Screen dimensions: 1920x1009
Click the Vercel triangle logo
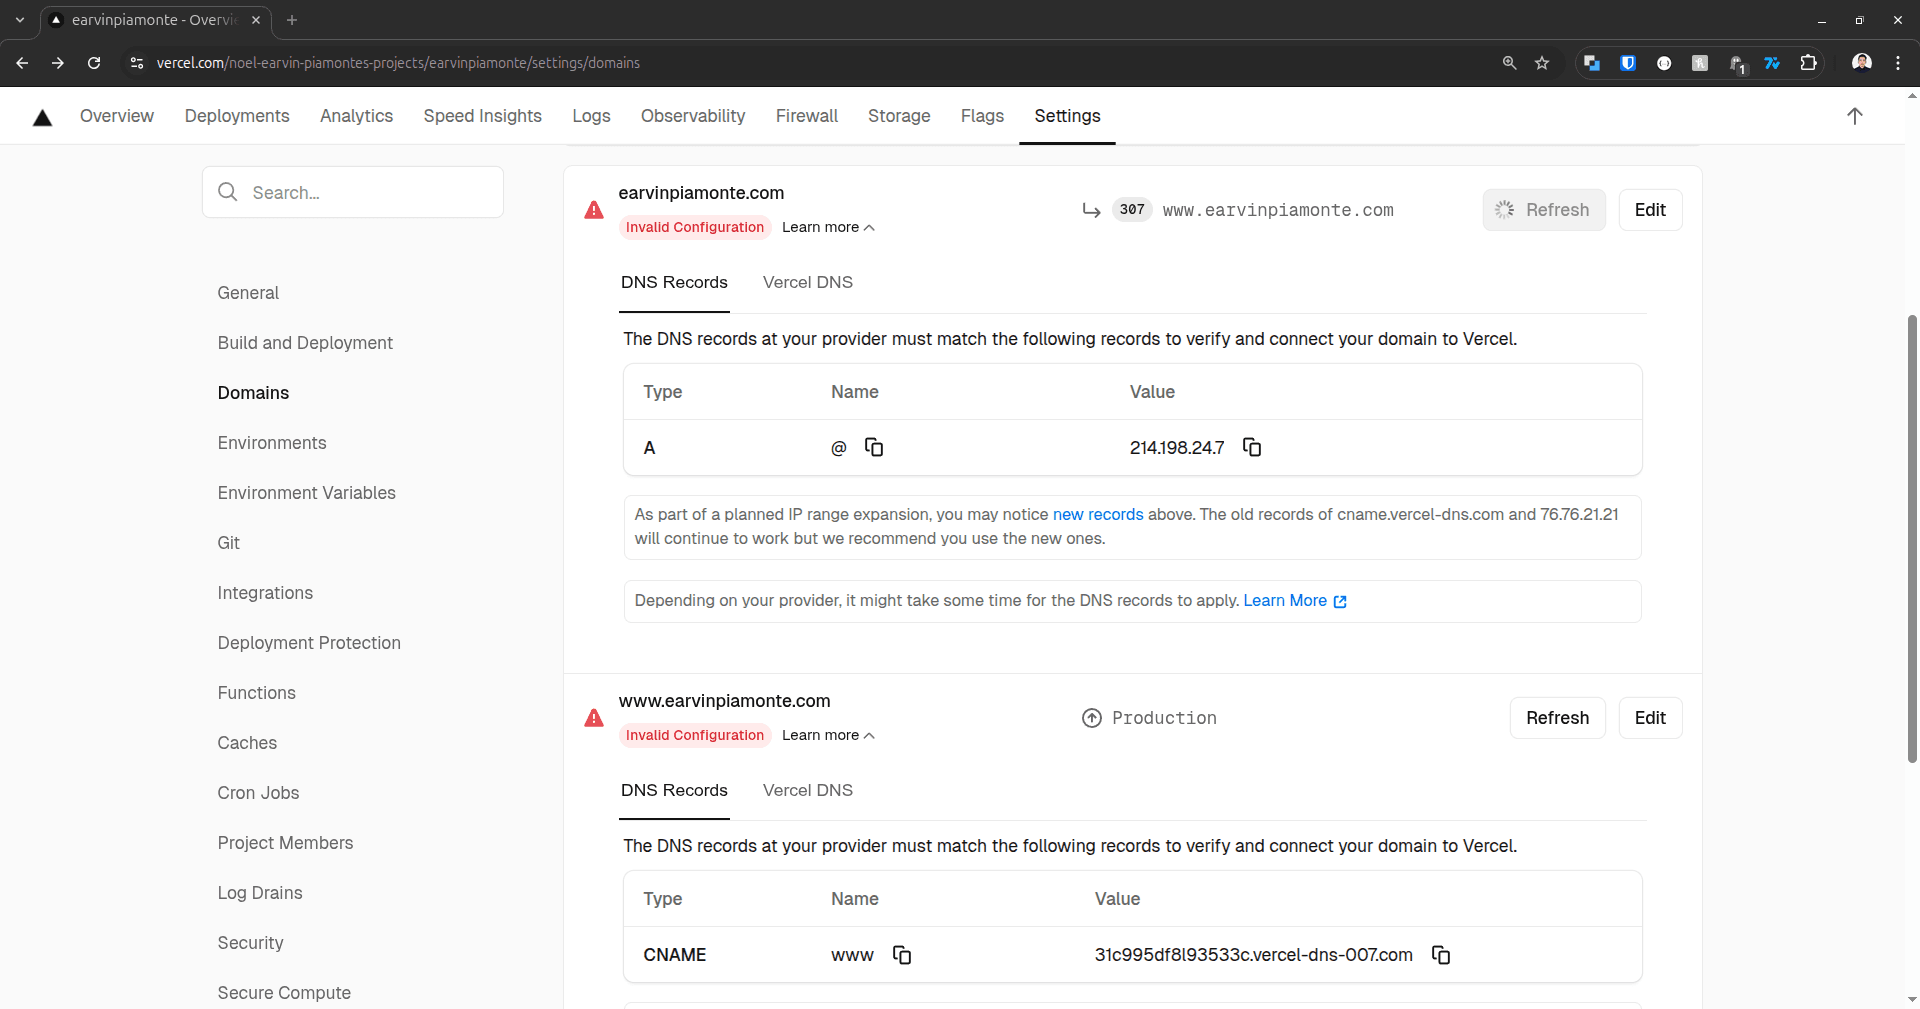[x=42, y=118]
